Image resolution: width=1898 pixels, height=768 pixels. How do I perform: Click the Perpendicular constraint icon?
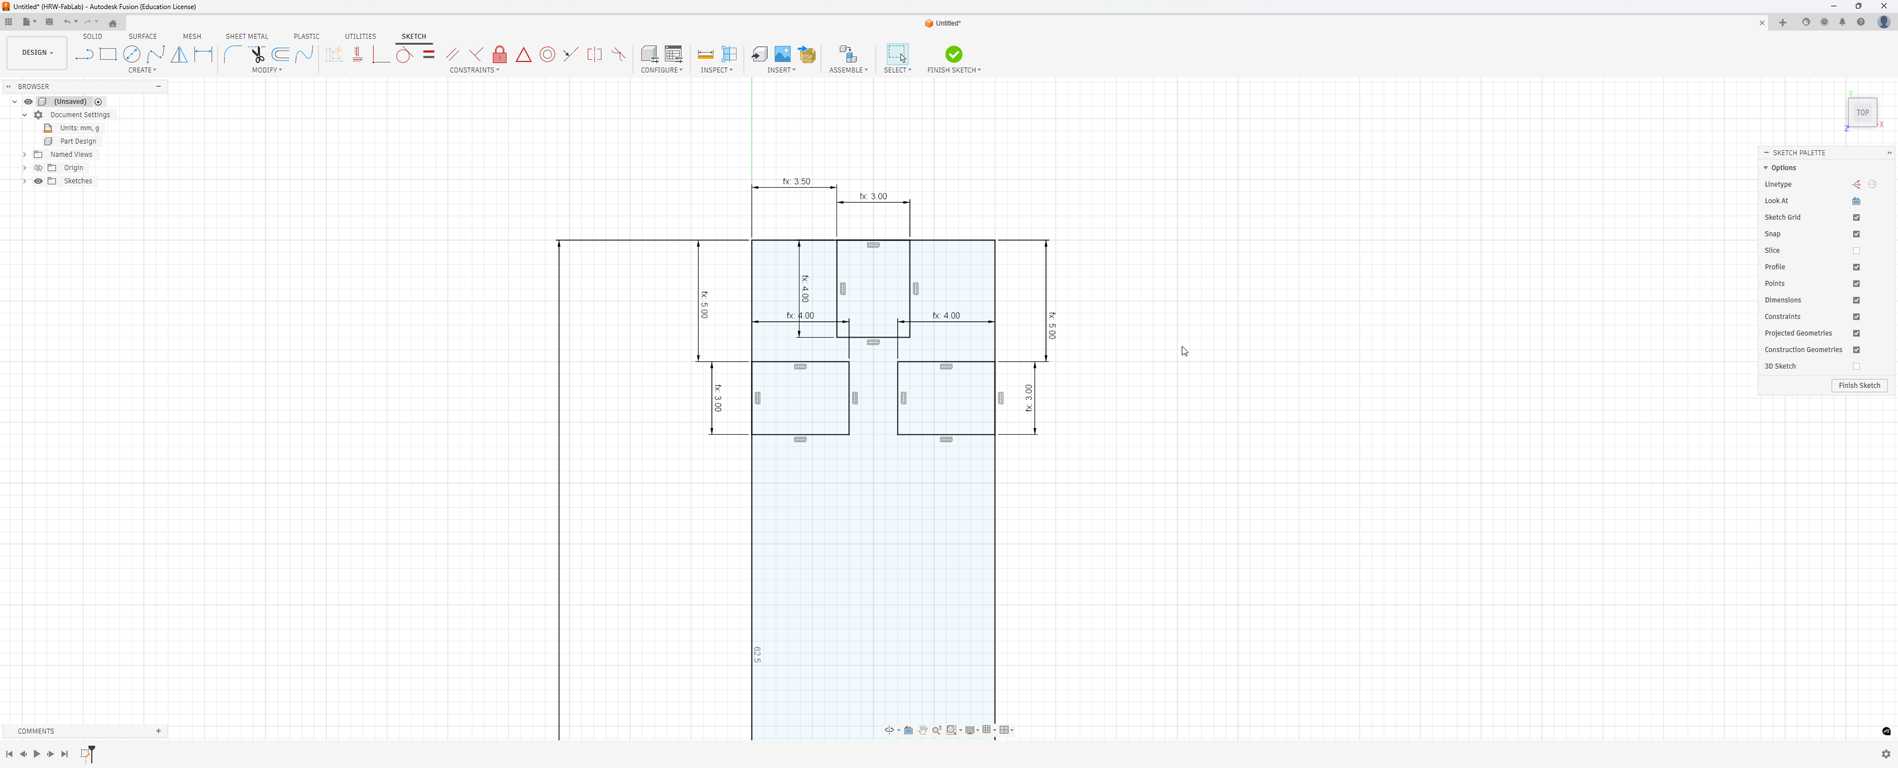pos(476,54)
